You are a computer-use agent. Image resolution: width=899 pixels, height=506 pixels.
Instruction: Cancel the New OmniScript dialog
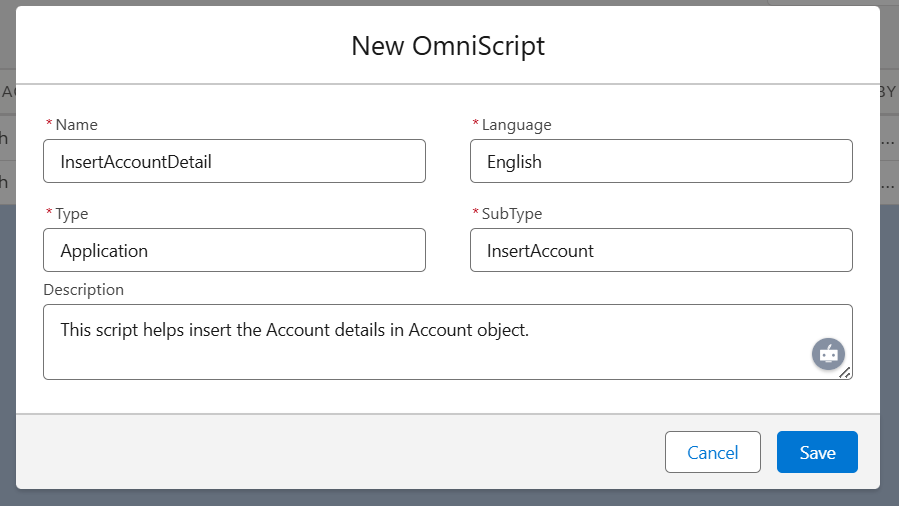(712, 452)
